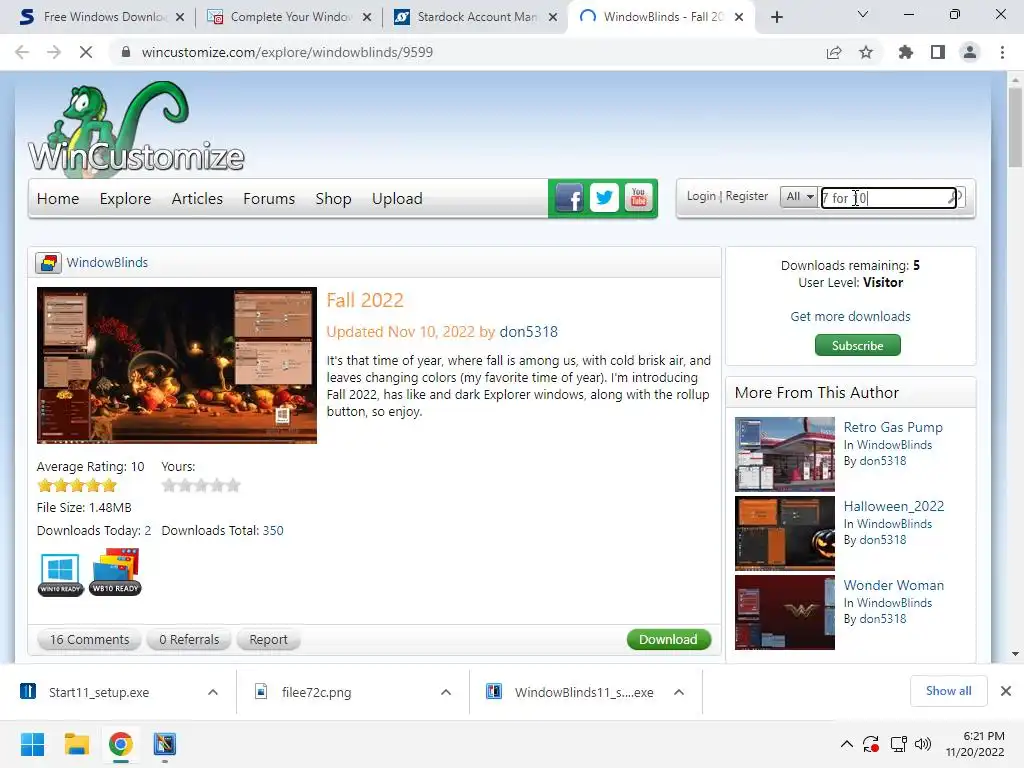Open the Home menu item

(x=58, y=199)
